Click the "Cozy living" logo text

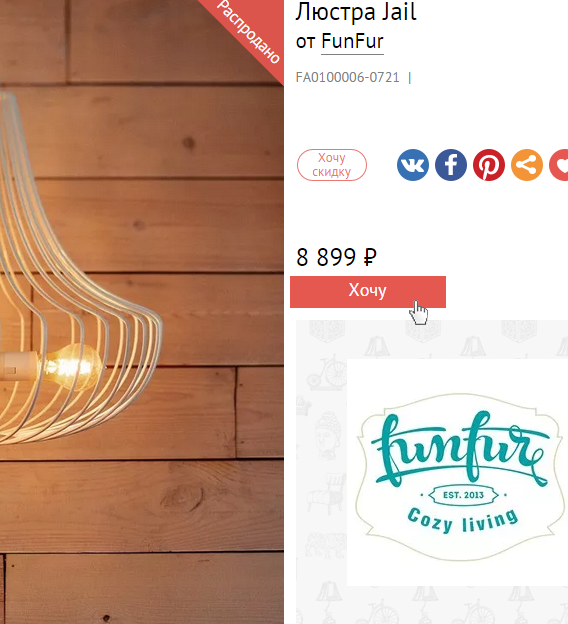coord(463,520)
